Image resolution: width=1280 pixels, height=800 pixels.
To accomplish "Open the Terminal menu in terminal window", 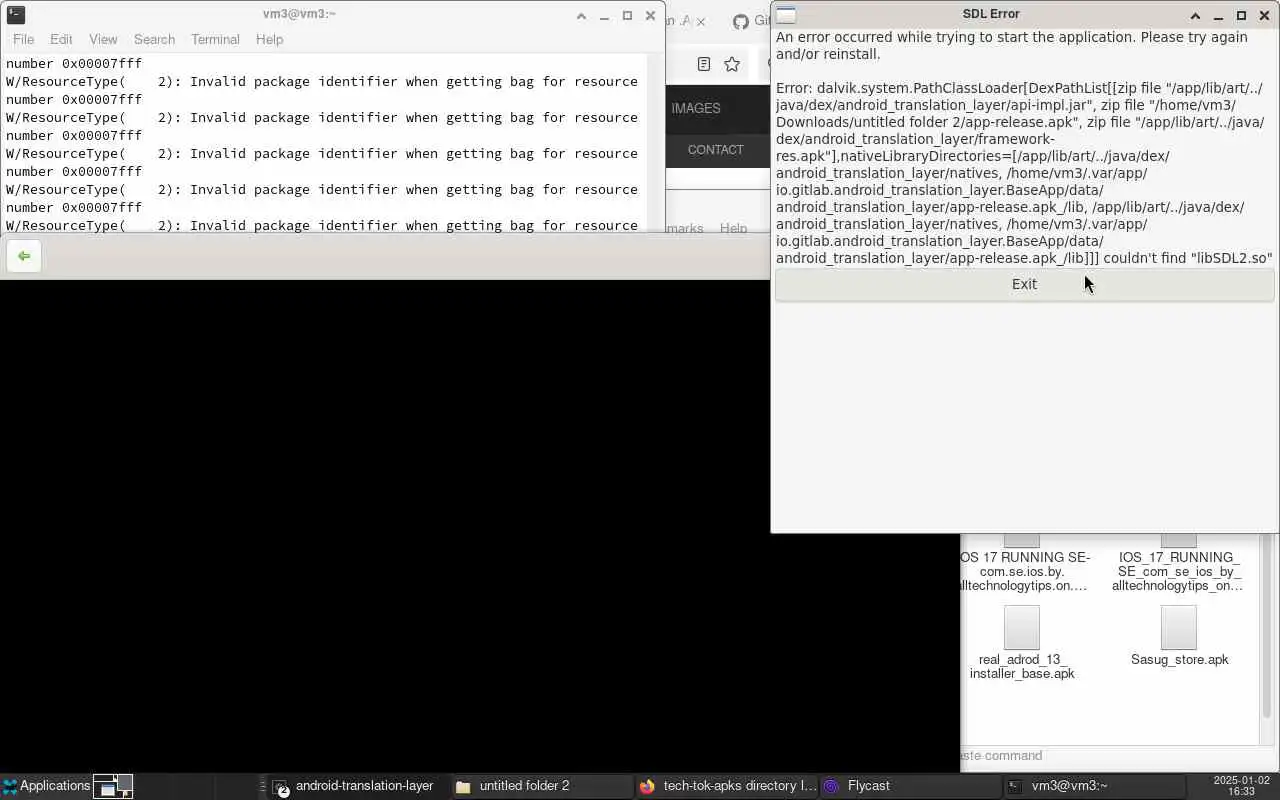I will click(215, 39).
